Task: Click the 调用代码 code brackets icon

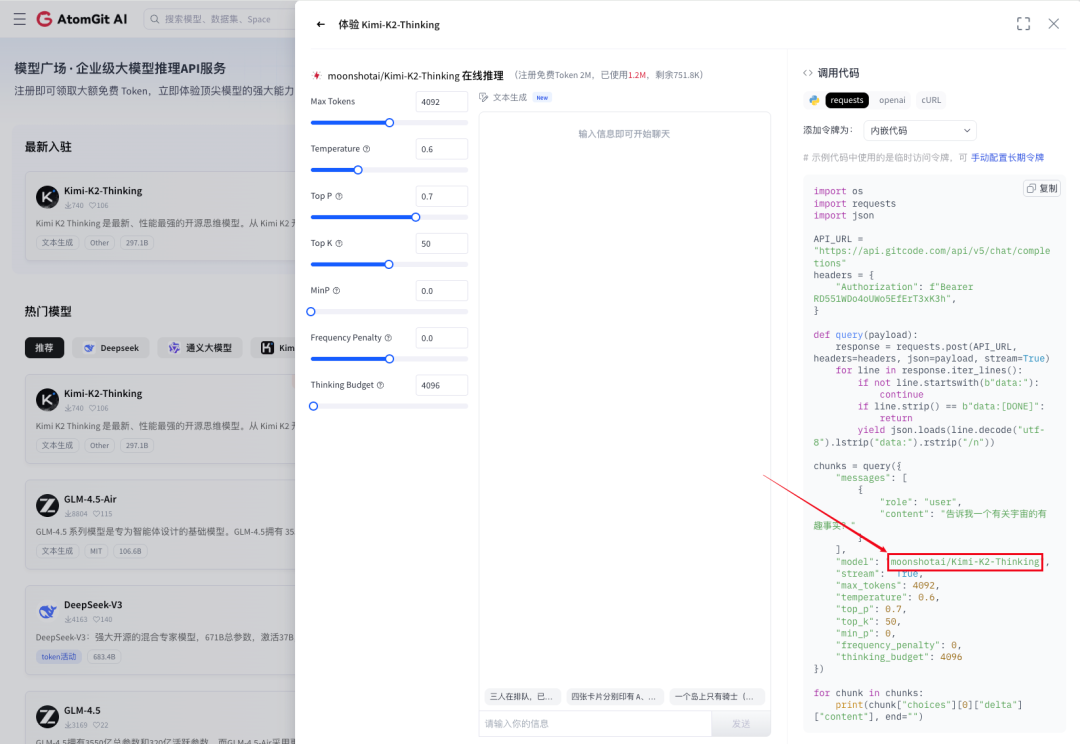Action: 808,73
